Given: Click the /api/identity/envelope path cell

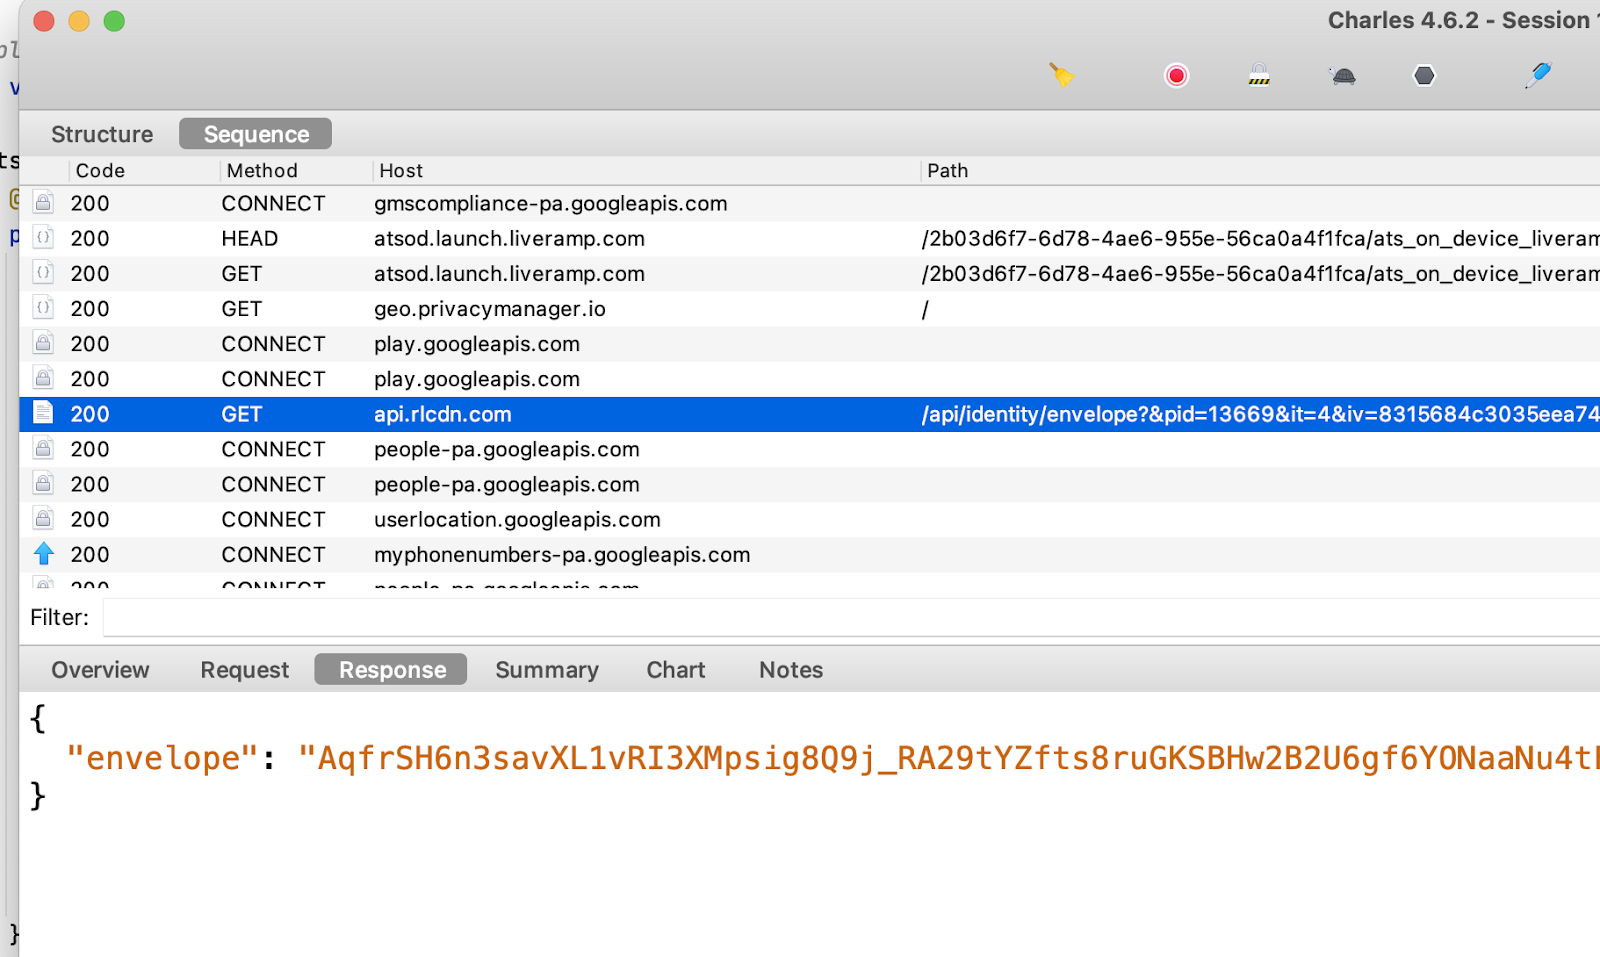Looking at the screenshot, I should pyautogui.click(x=1260, y=414).
